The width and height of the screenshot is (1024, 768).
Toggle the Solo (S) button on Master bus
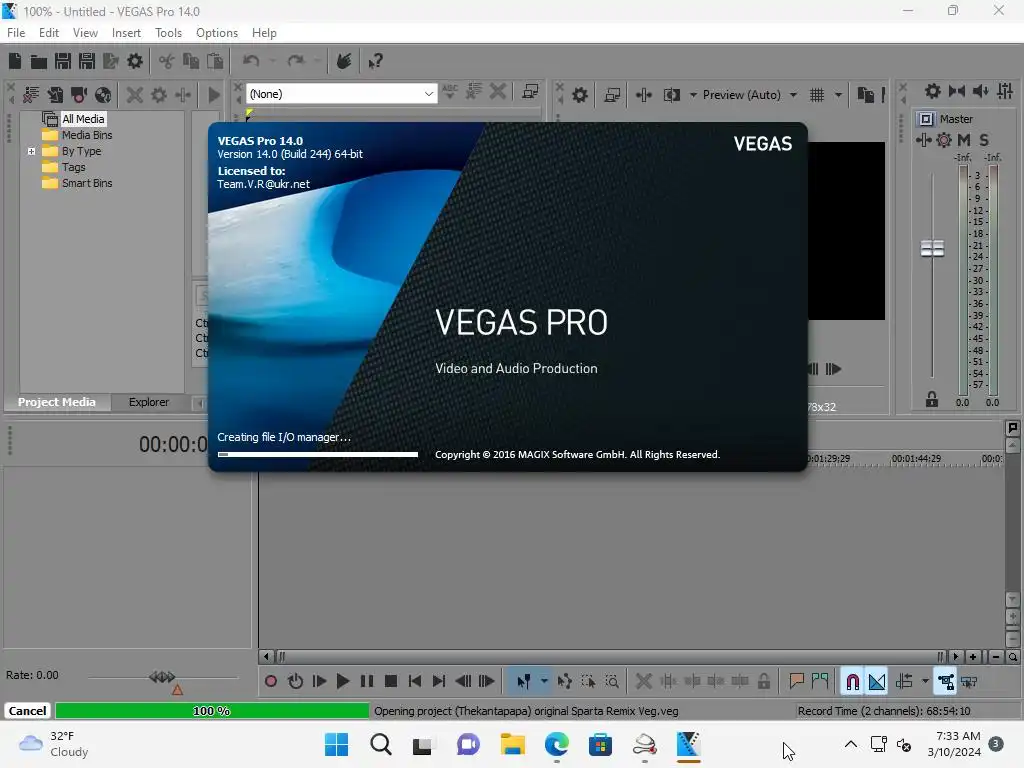984,140
